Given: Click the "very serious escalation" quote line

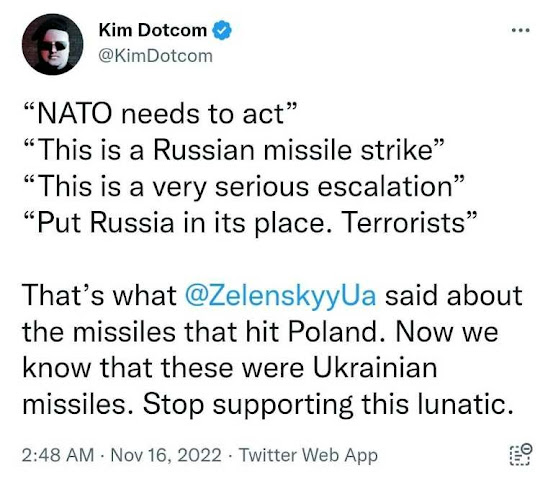Looking at the screenshot, I should point(243,187).
